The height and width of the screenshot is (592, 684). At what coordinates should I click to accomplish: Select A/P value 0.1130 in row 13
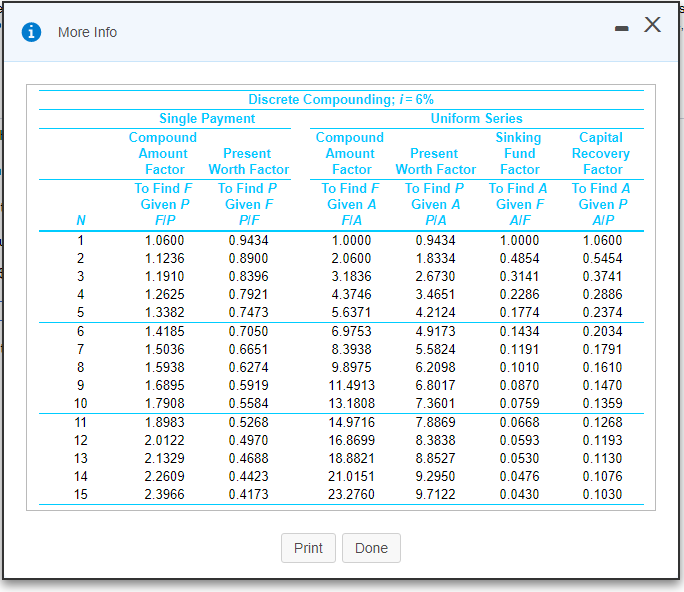[x=602, y=459]
